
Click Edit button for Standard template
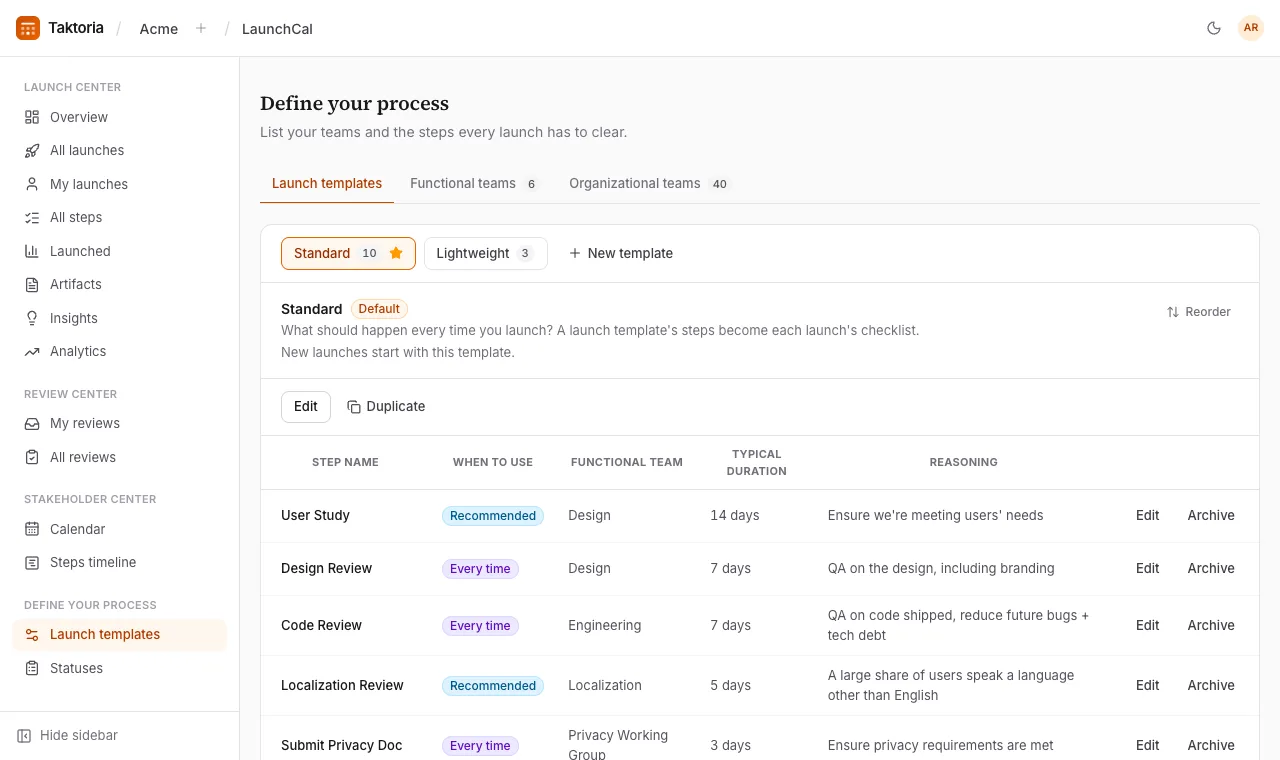(x=306, y=406)
